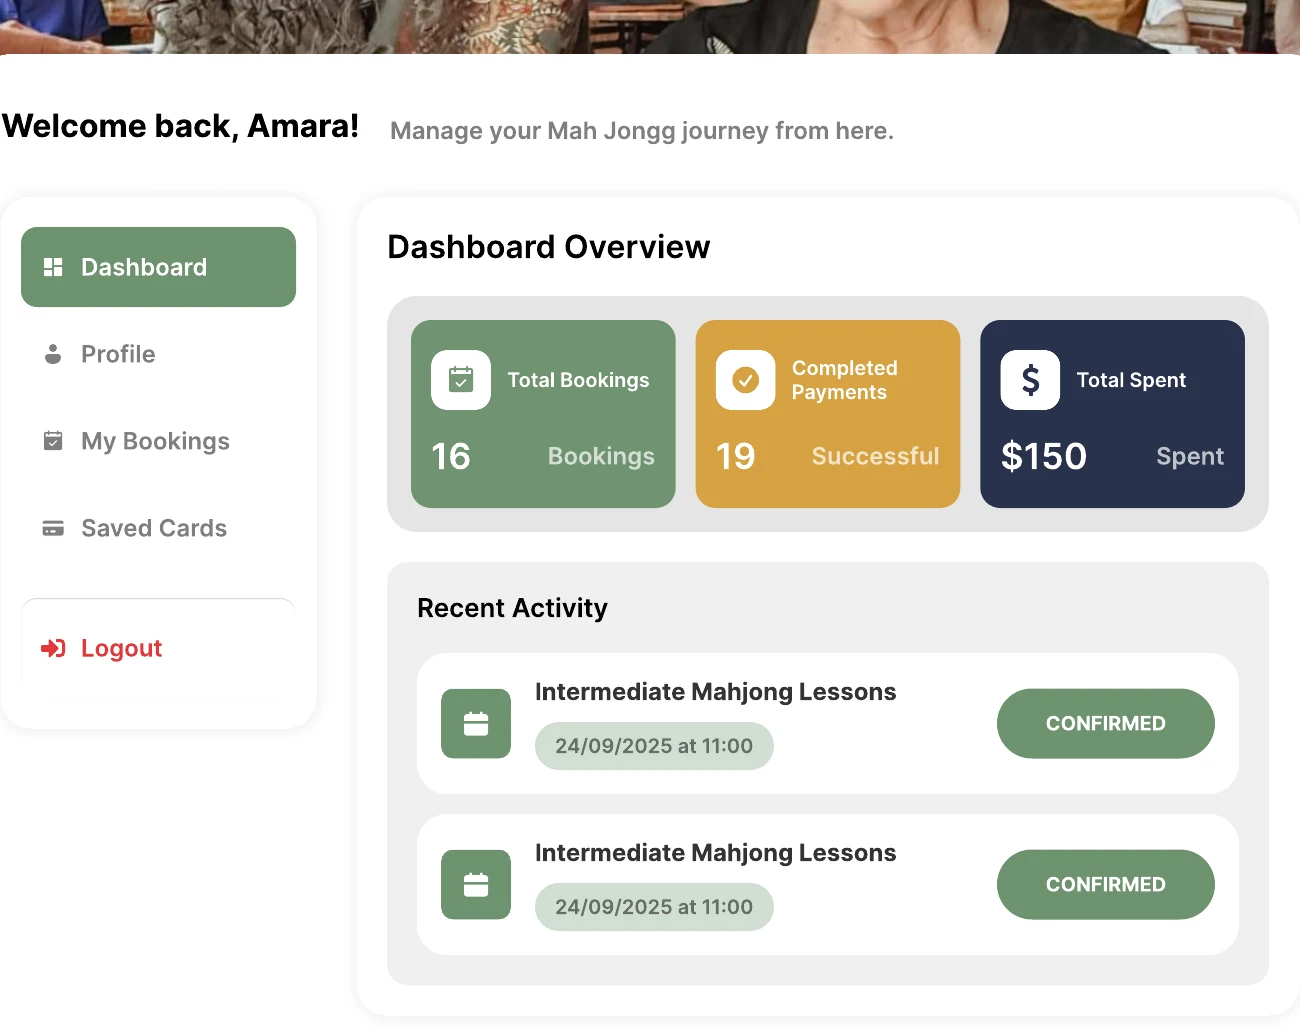Image resolution: width=1300 pixels, height=1035 pixels.
Task: Select the Total Bookings card
Action: click(543, 414)
